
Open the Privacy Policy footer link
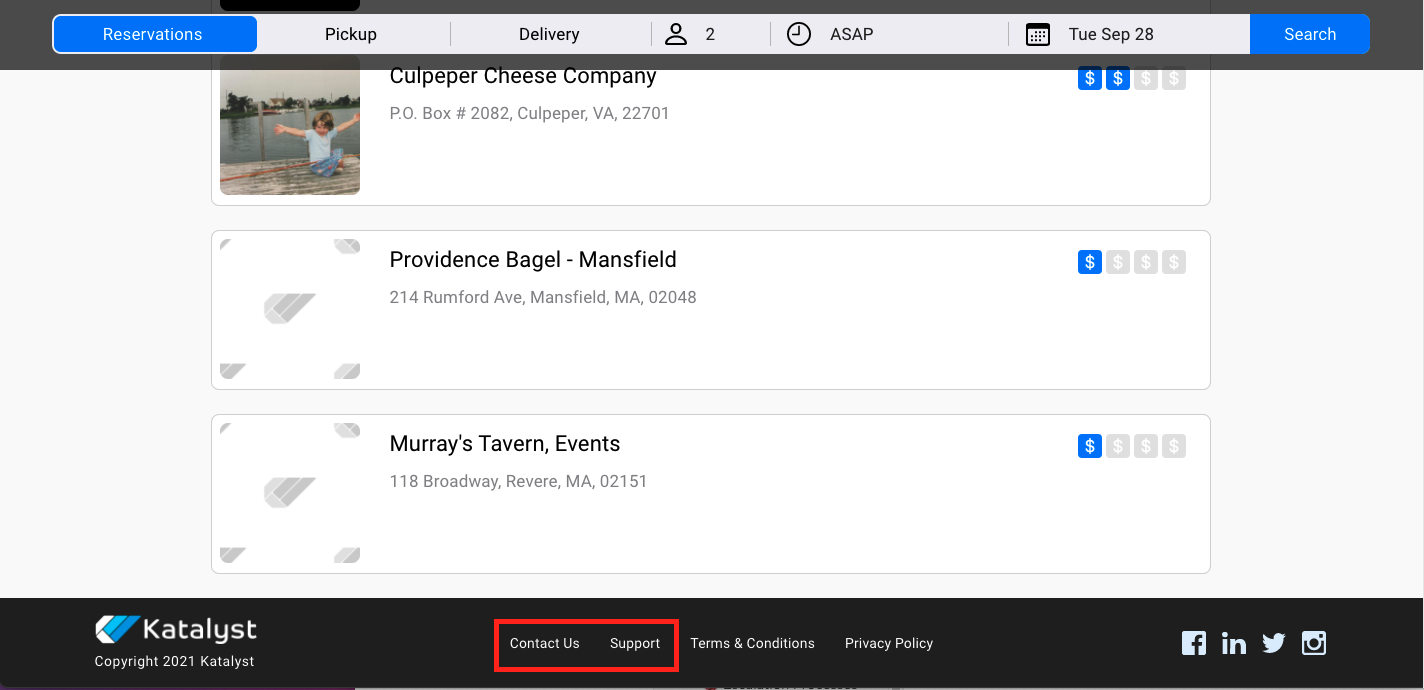point(888,643)
